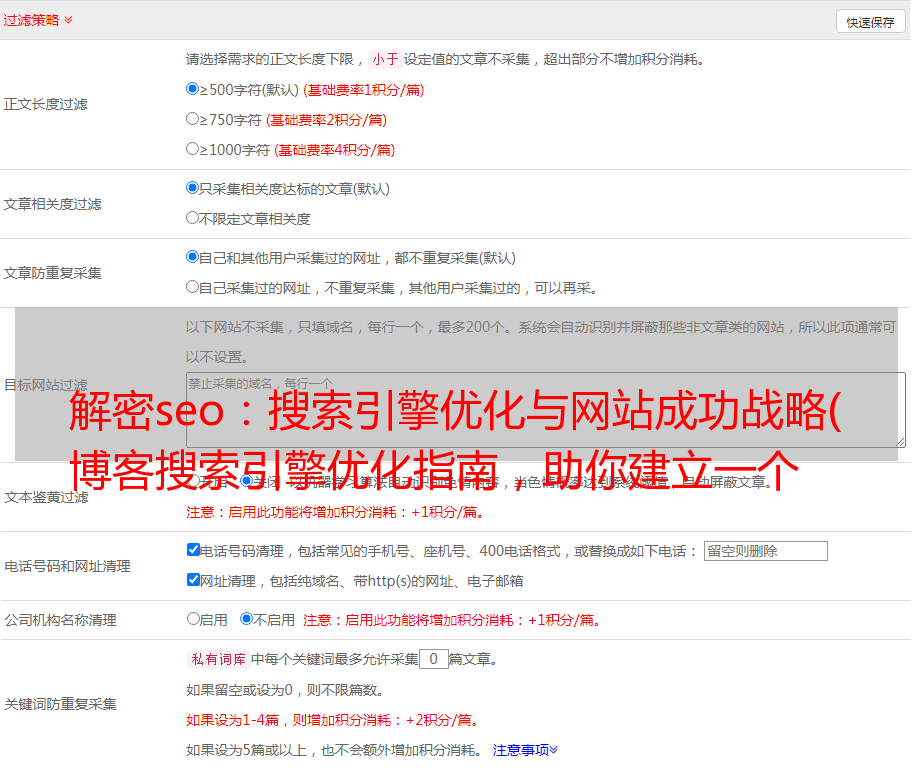Select 自己和其他用户采集过的网址 no-repeat option
This screenshot has height=768, width=912.
[x=193, y=257]
